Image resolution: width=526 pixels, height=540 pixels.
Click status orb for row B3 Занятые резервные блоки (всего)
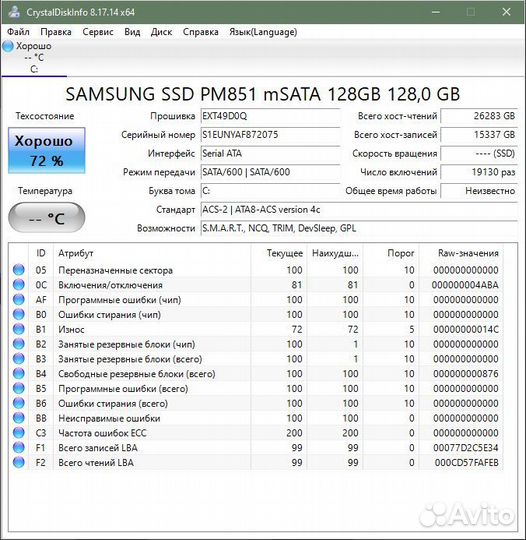click(x=19, y=359)
